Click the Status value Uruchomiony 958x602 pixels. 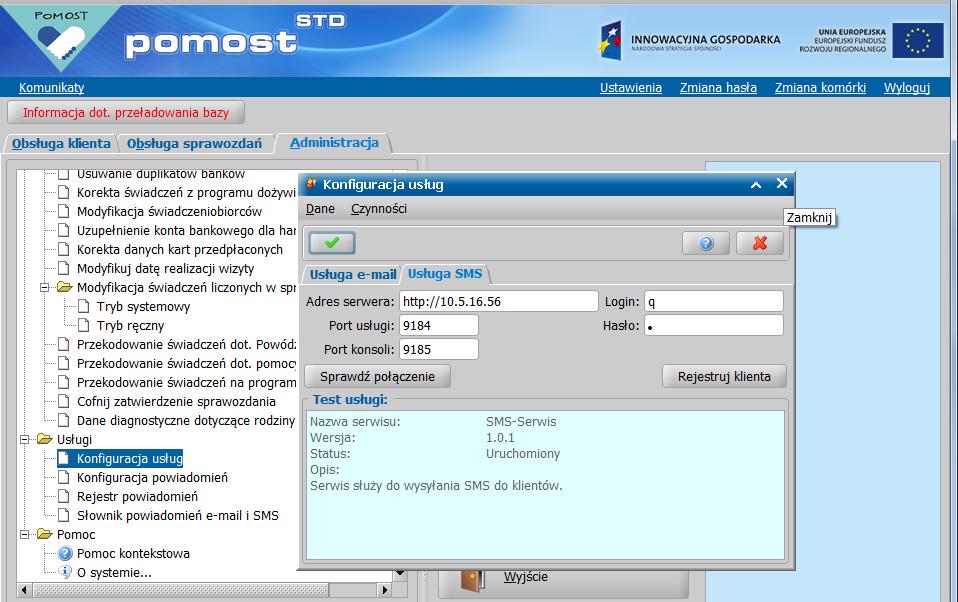point(523,453)
